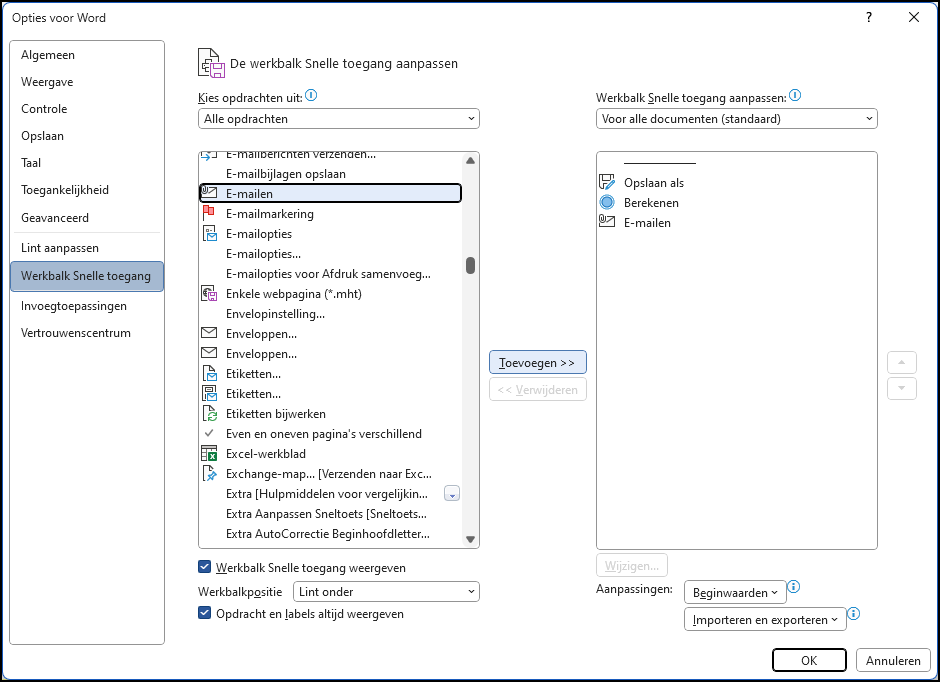The height and width of the screenshot is (682, 940).
Task: Open the Help question mark button
Action: click(x=869, y=17)
